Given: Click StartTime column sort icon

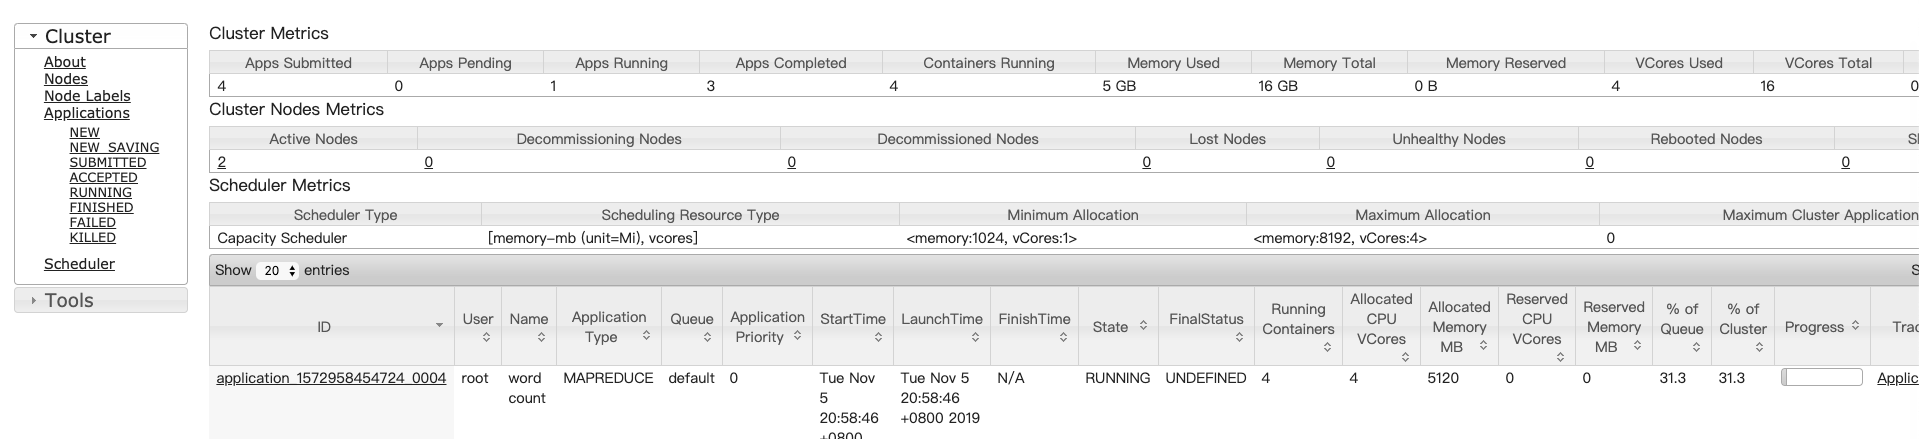Looking at the screenshot, I should 878,338.
